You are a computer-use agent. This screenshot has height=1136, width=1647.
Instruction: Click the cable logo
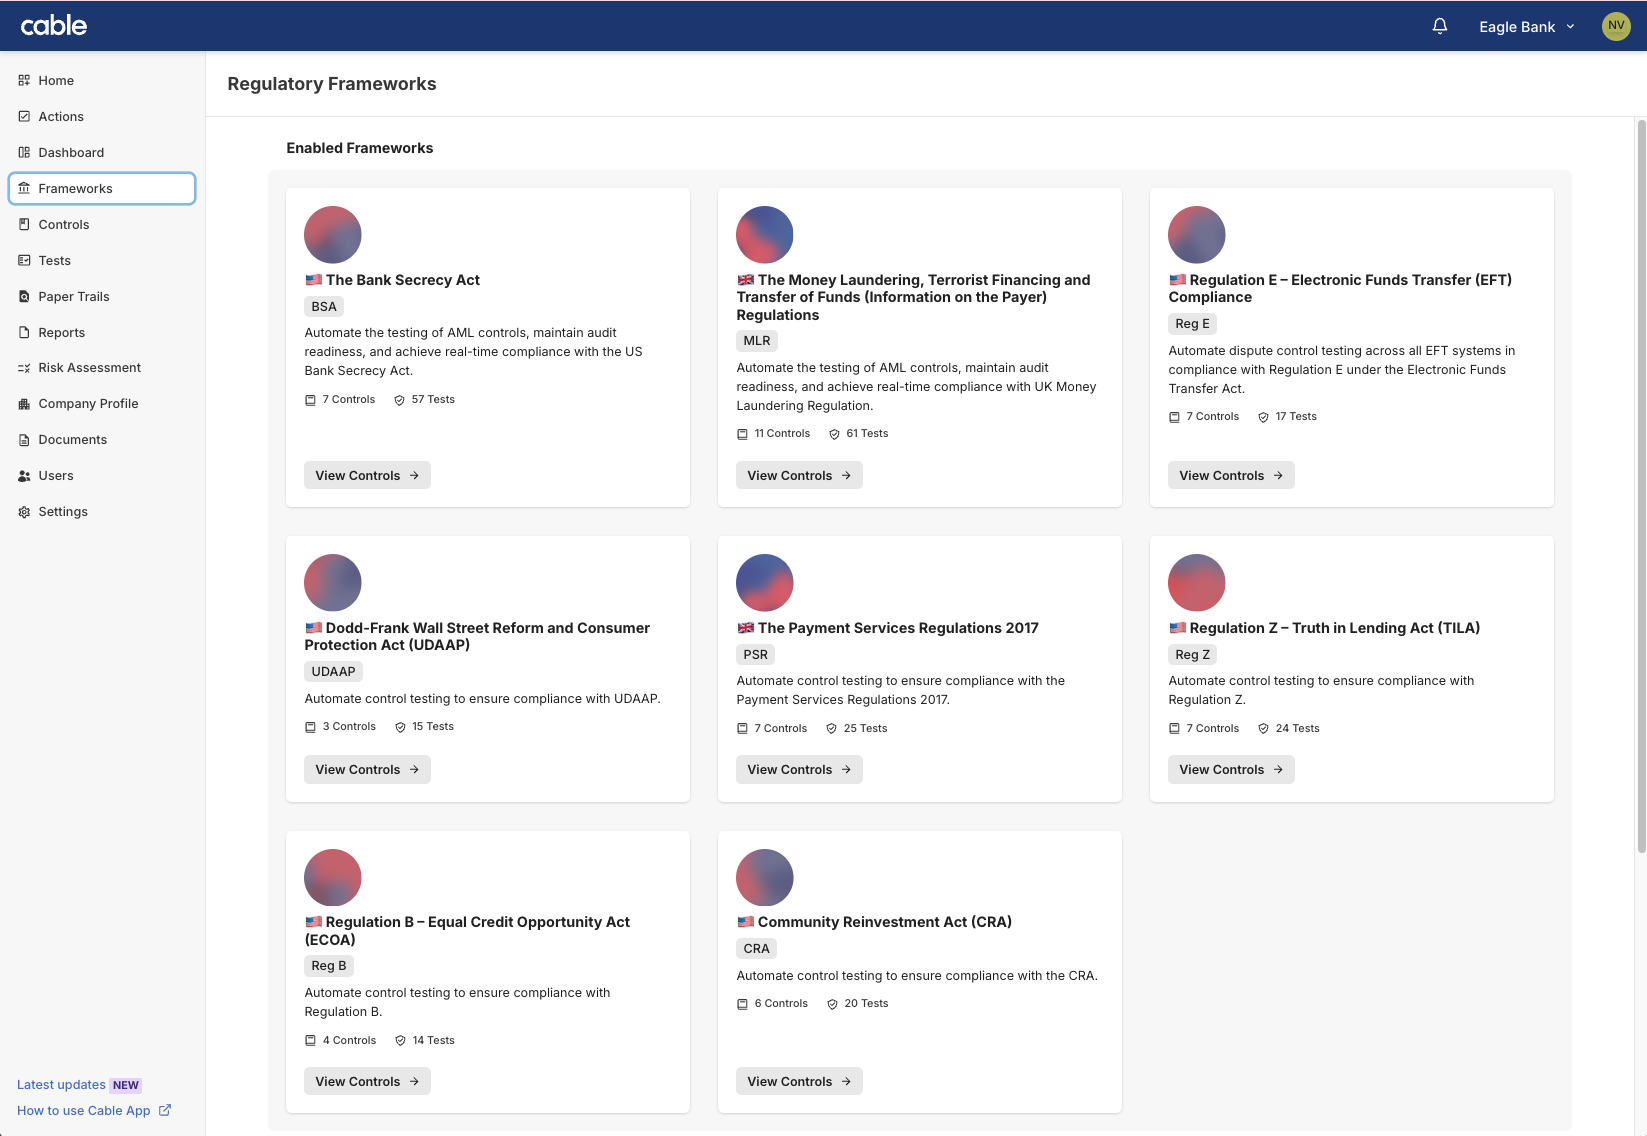54,26
